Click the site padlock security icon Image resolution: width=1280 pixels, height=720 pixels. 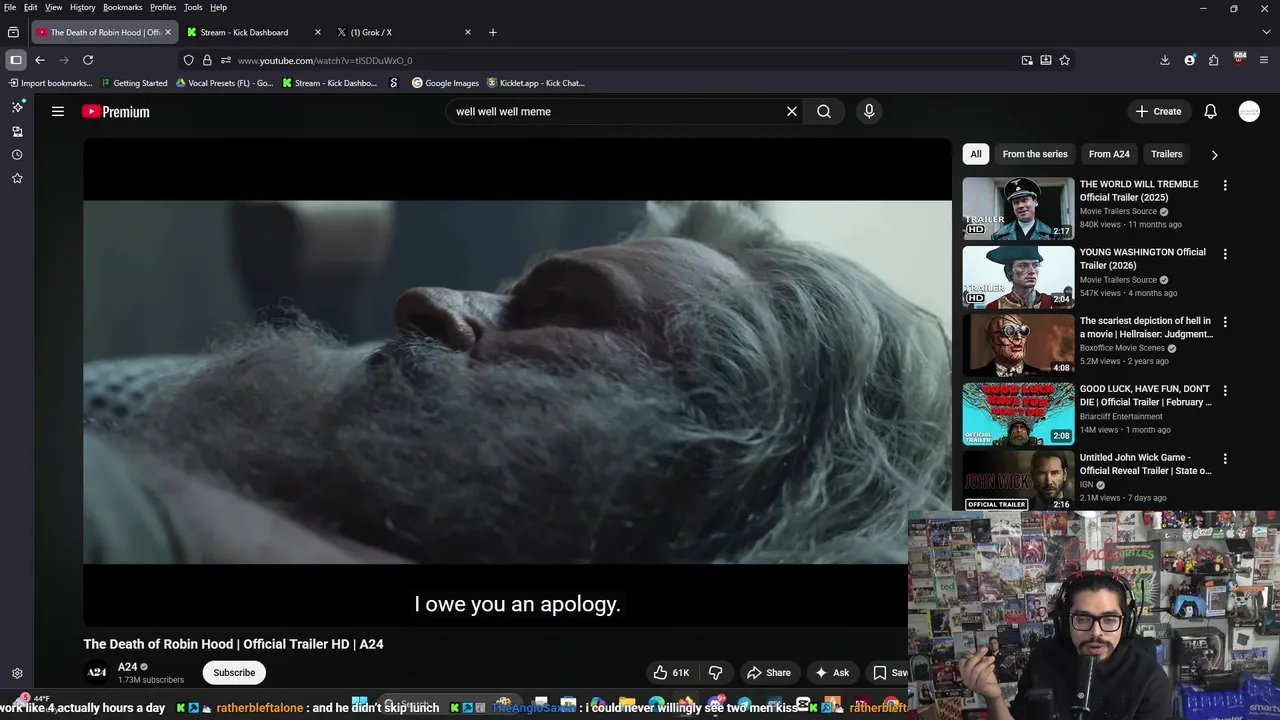[x=207, y=60]
